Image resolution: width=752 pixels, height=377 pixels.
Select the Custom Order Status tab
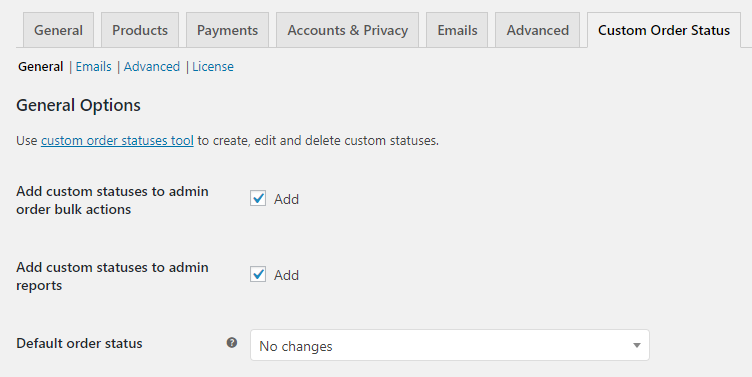[664, 30]
